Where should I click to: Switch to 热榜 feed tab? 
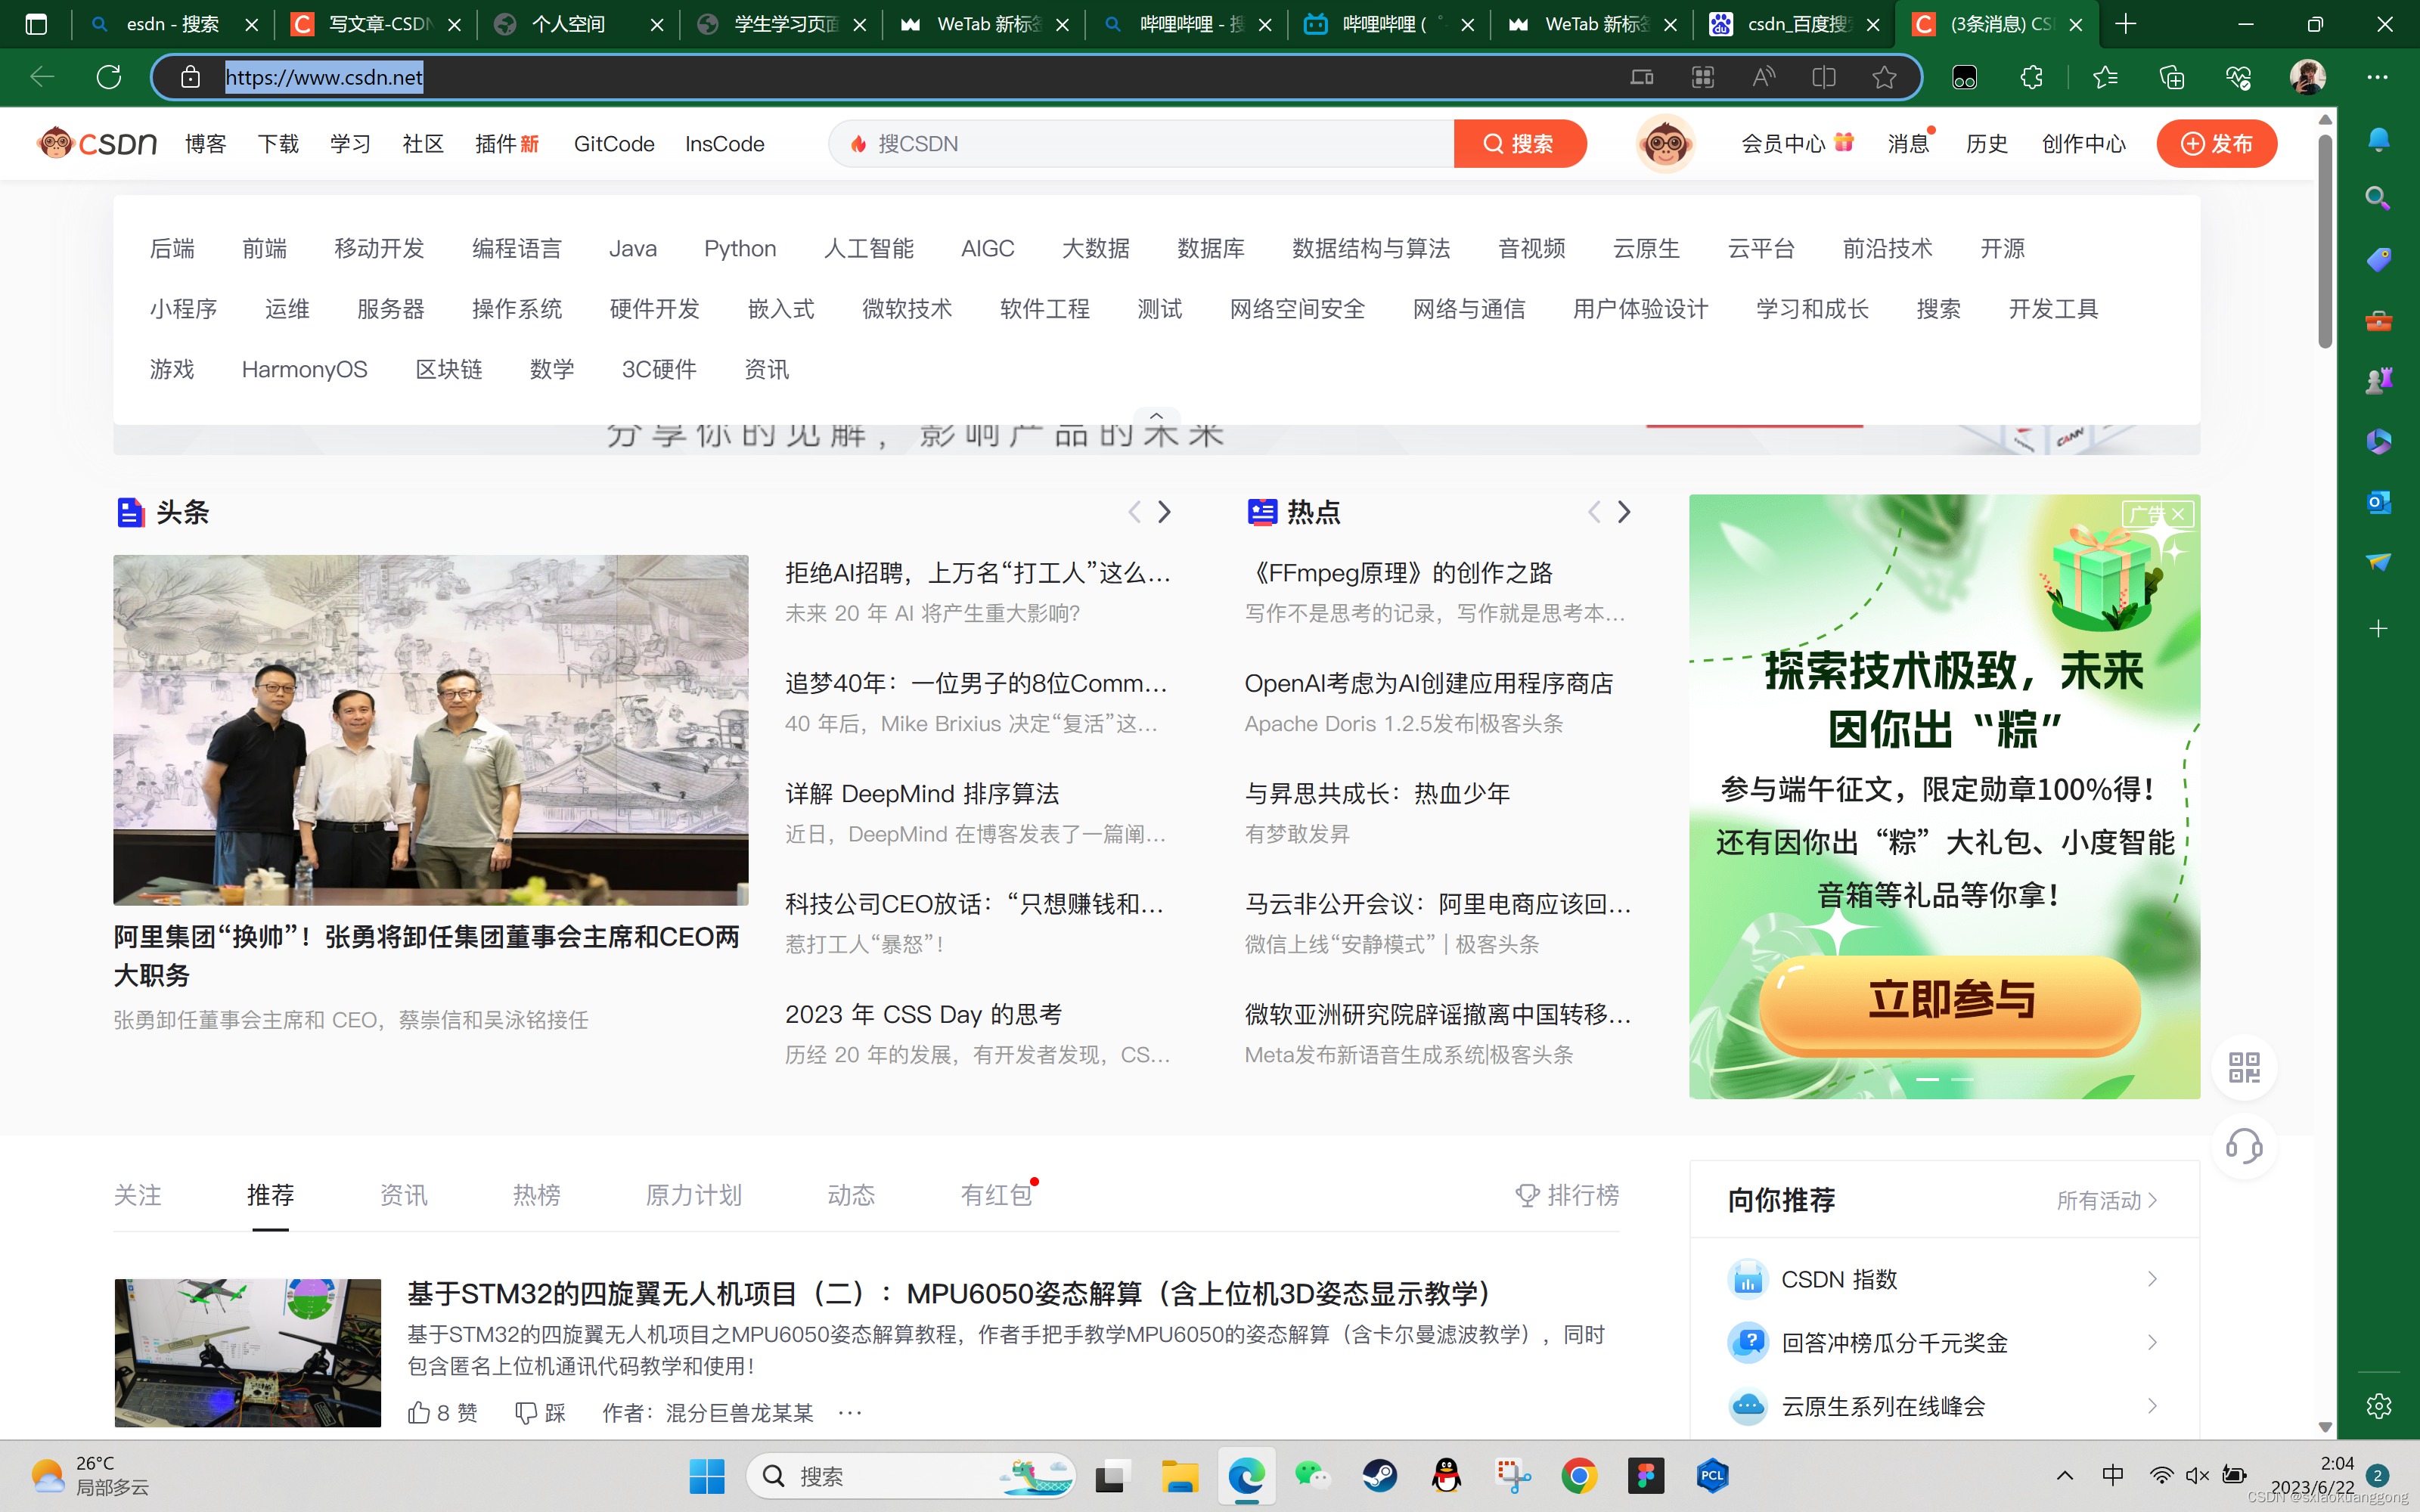pyautogui.click(x=536, y=1195)
